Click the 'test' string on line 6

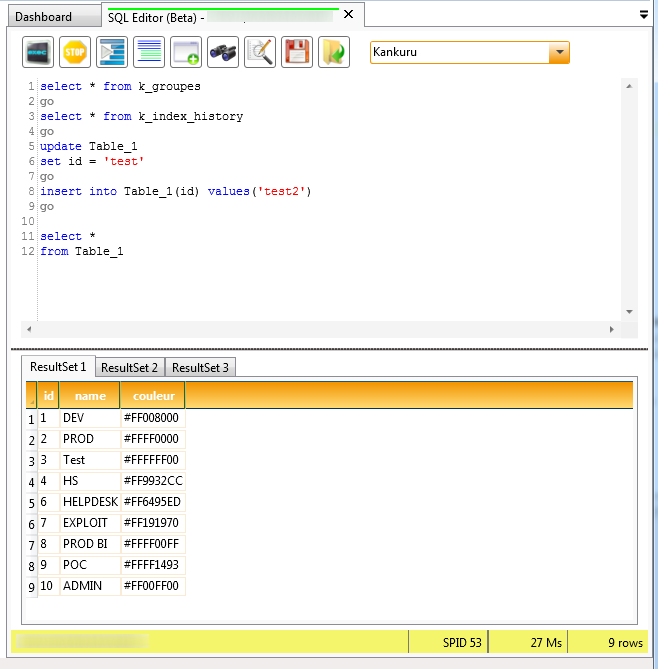click(x=124, y=162)
